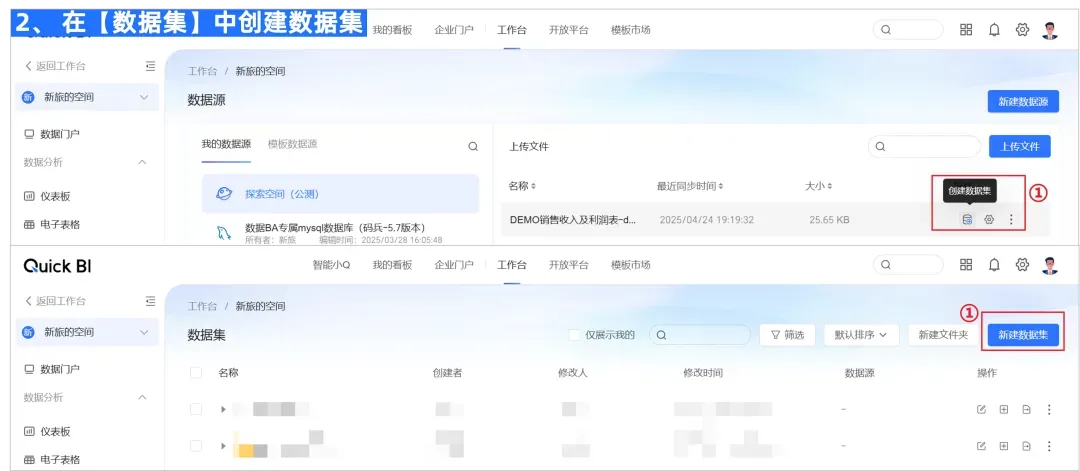
Task: Open the three-dot menu in the DEMO file row
Action: coord(1011,220)
